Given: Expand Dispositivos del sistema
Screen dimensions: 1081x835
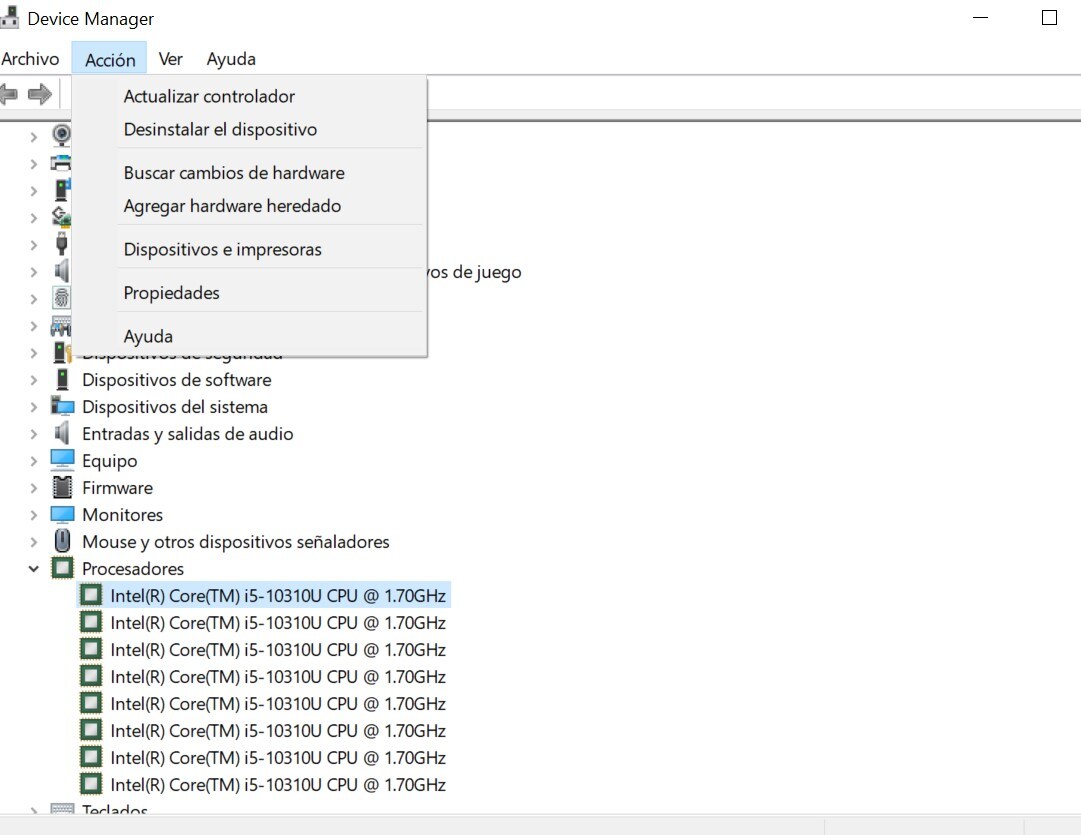Looking at the screenshot, I should [x=33, y=407].
